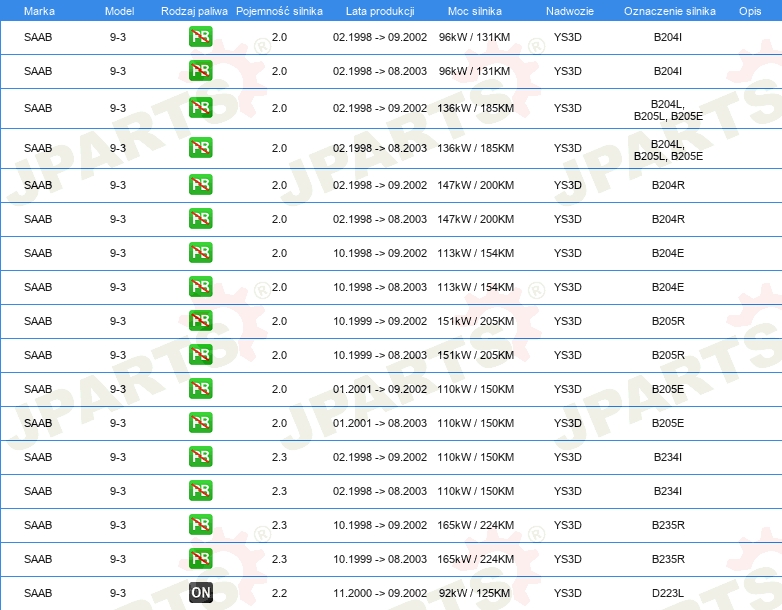Viewport: 782px width, 610px height.
Task: Click 165kW / 224KM in row starting 10.1998
Action: click(476, 525)
